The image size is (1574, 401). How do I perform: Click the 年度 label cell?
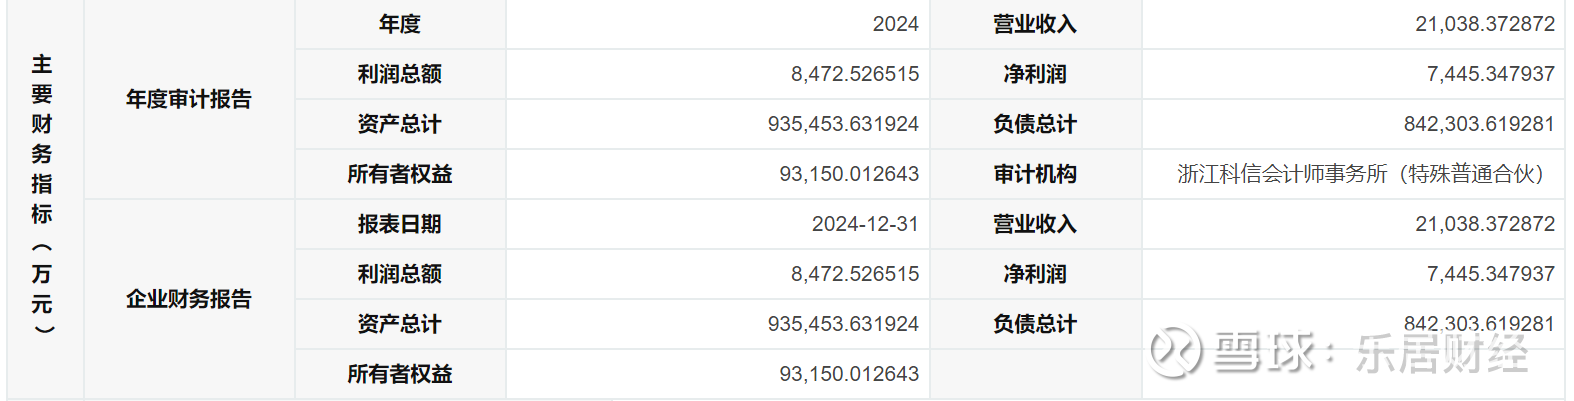point(400,24)
